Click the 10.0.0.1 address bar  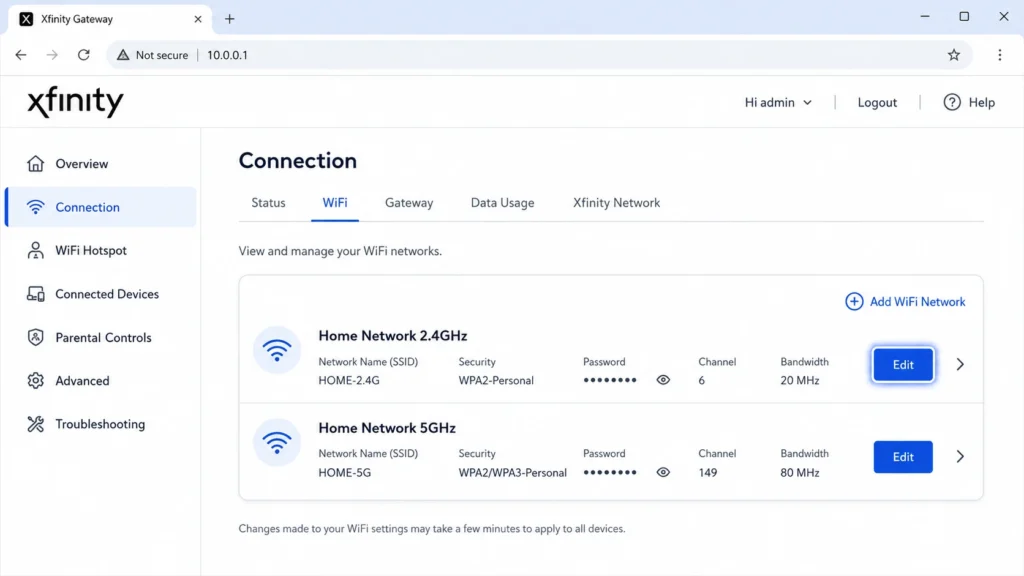pyautogui.click(x=539, y=55)
